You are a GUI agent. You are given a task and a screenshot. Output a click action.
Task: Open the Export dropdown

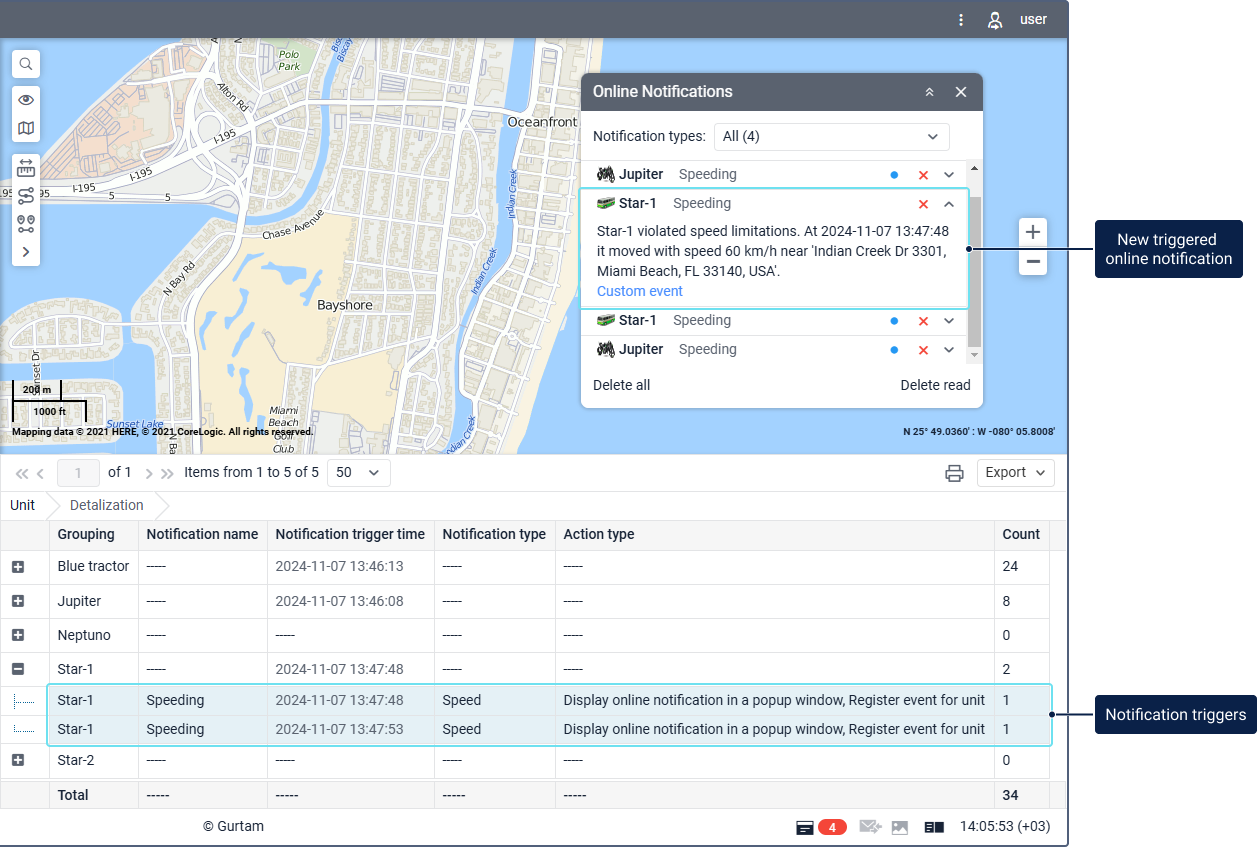pyautogui.click(x=1015, y=473)
